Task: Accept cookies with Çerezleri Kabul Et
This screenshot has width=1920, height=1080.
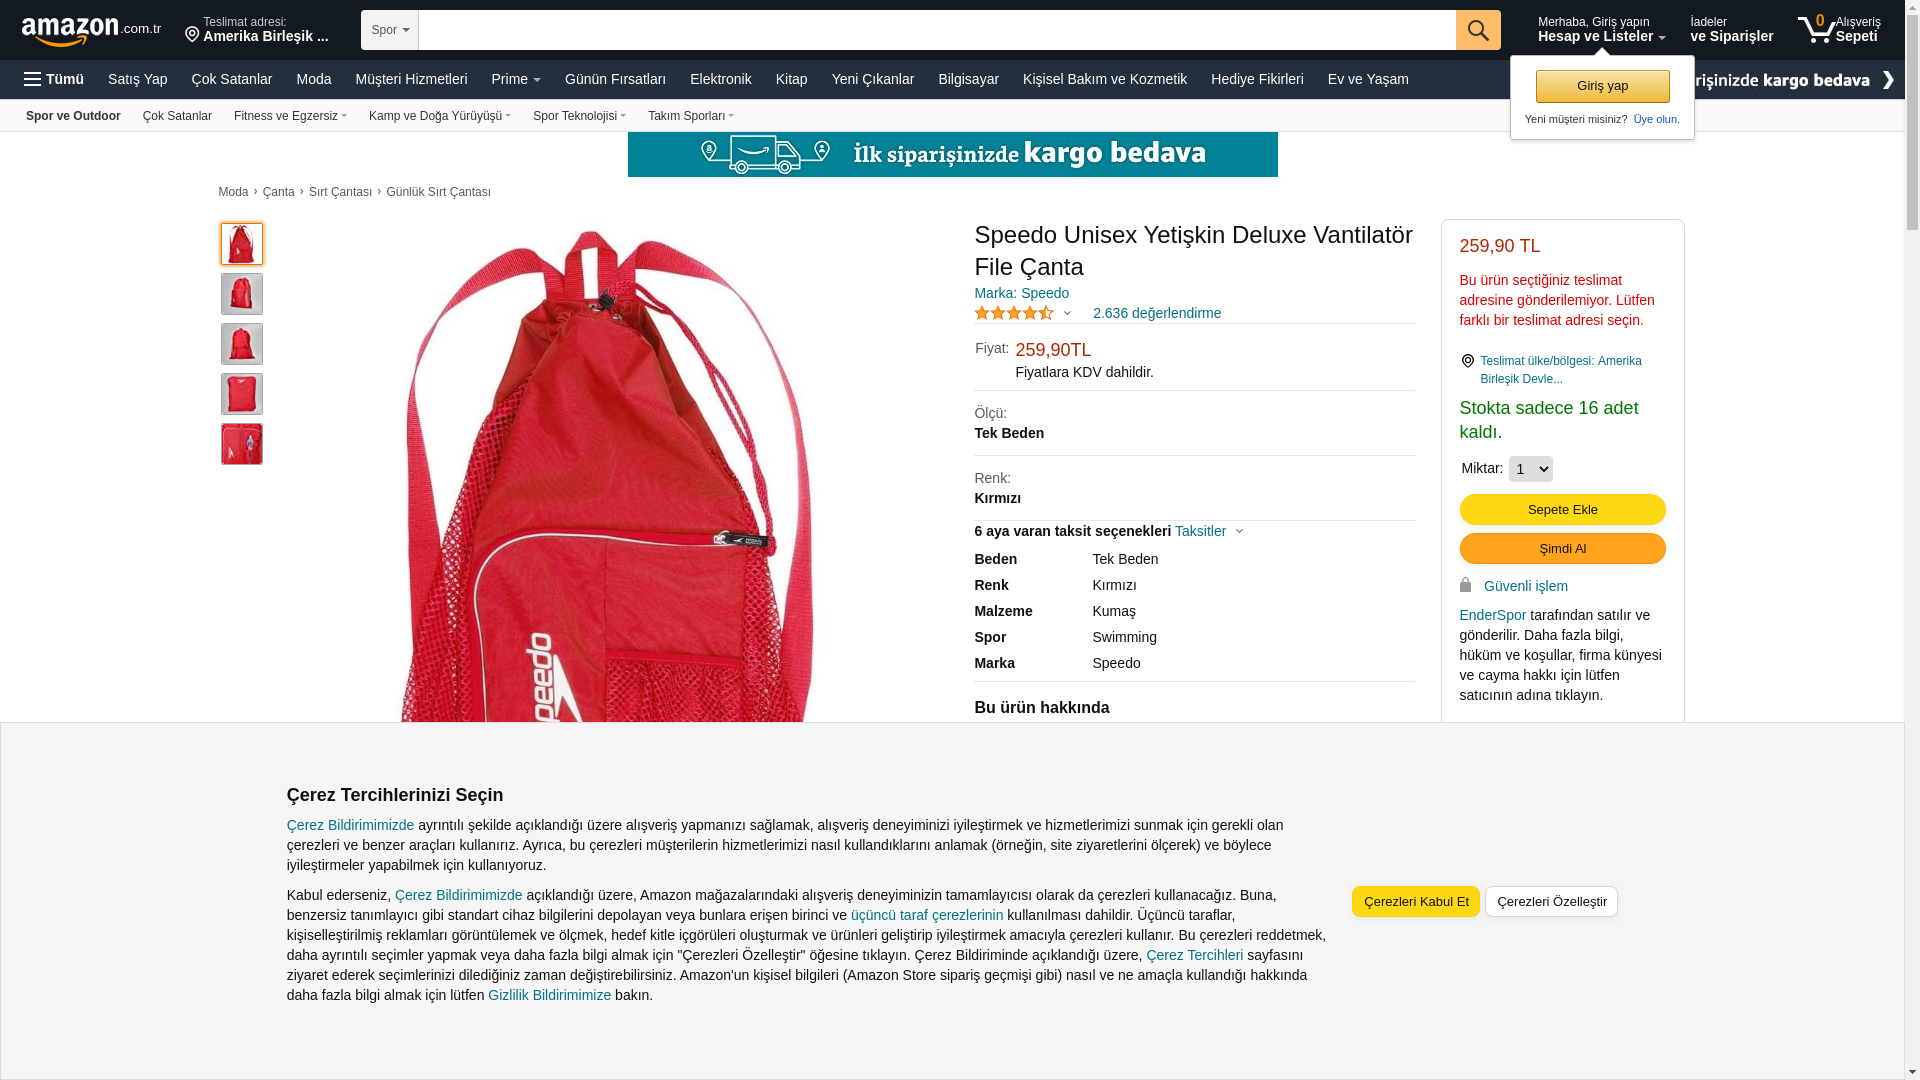Action: 1416,902
